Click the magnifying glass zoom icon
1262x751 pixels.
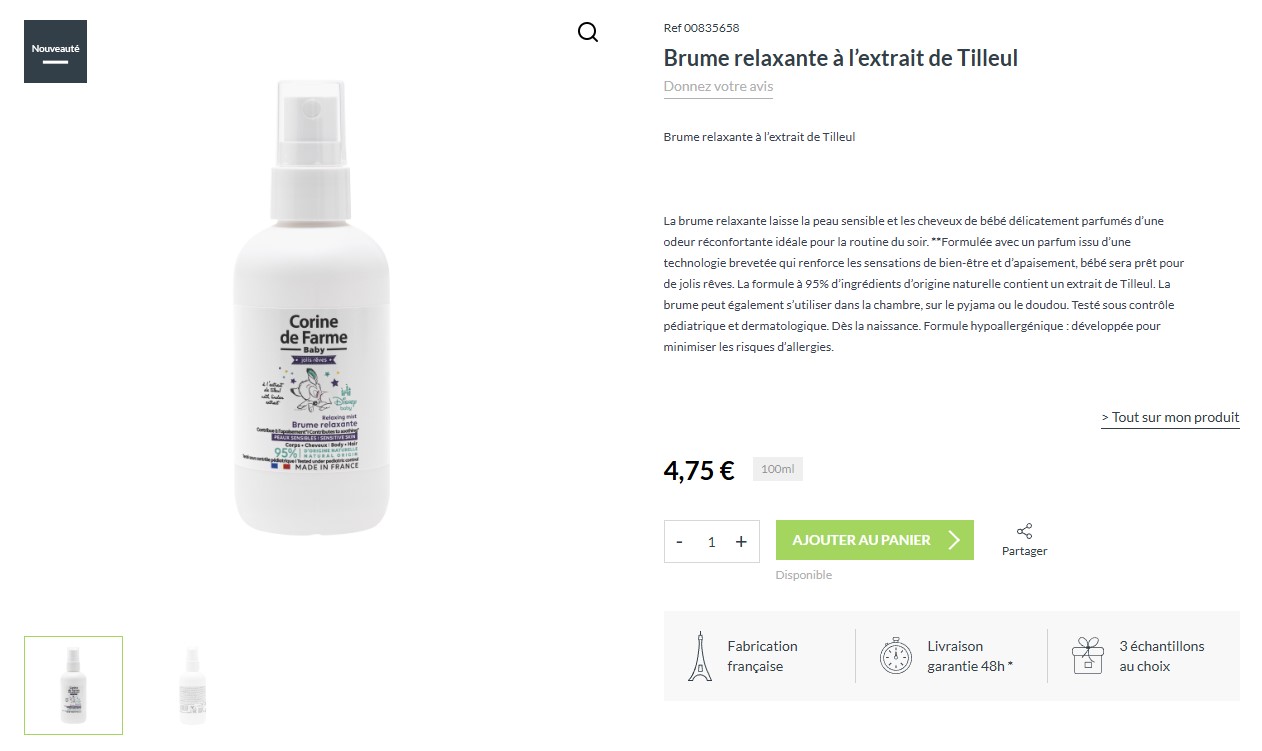(588, 33)
